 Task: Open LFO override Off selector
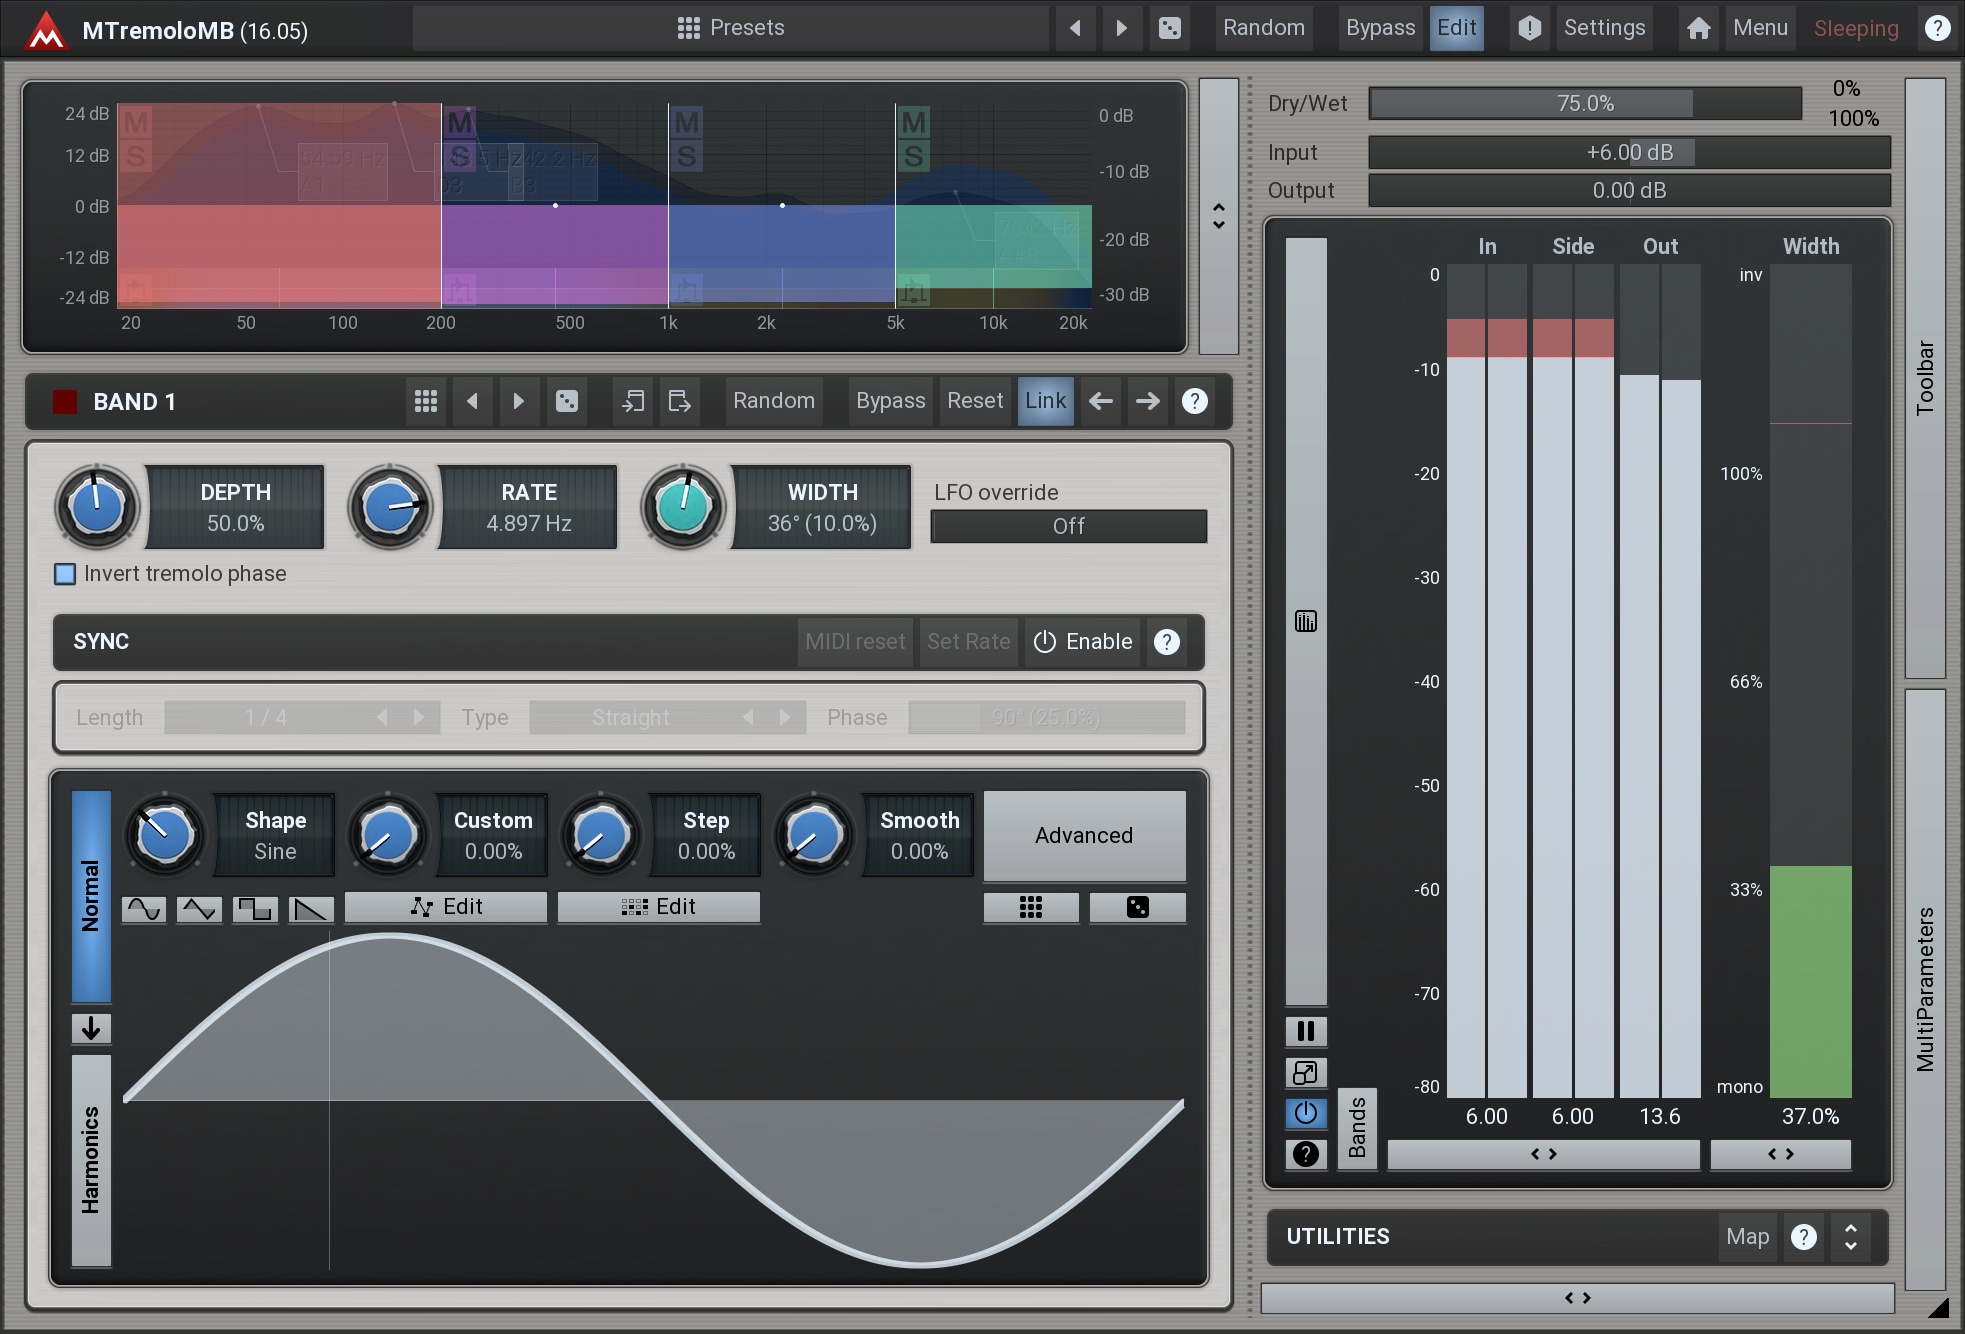coord(1068,526)
